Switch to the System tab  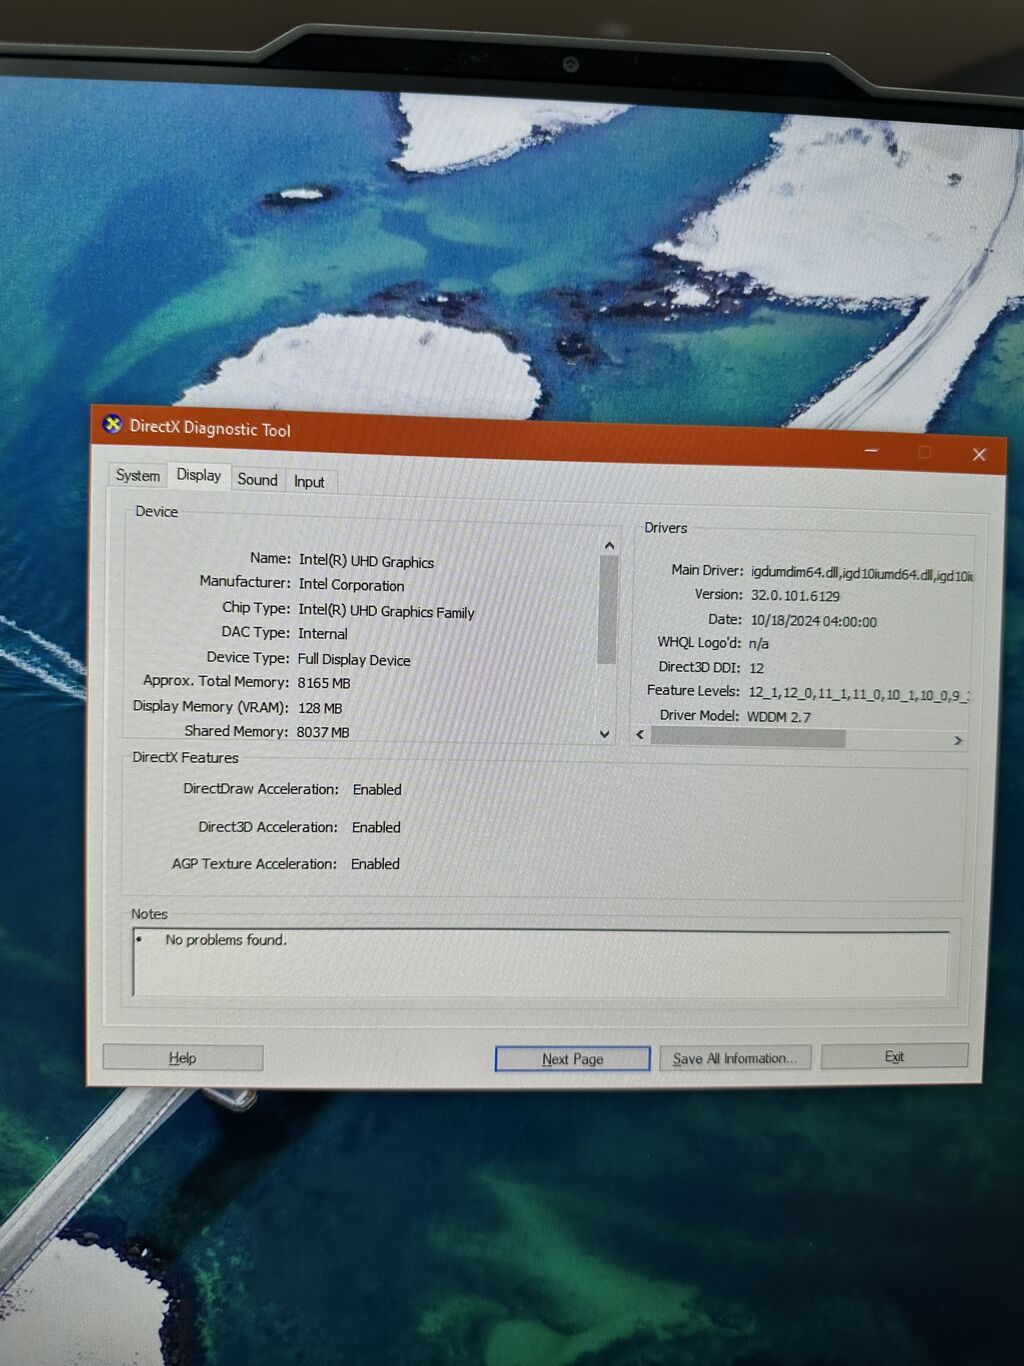[x=137, y=476]
